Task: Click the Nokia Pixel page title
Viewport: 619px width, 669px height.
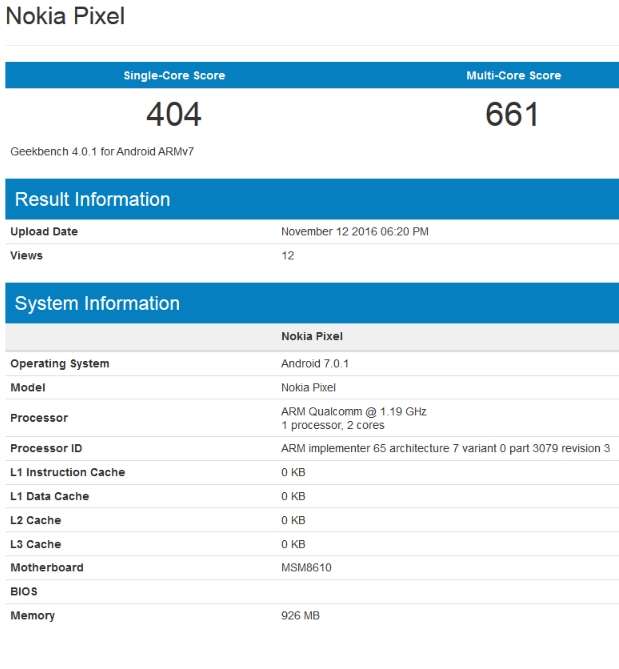Action: 65,16
